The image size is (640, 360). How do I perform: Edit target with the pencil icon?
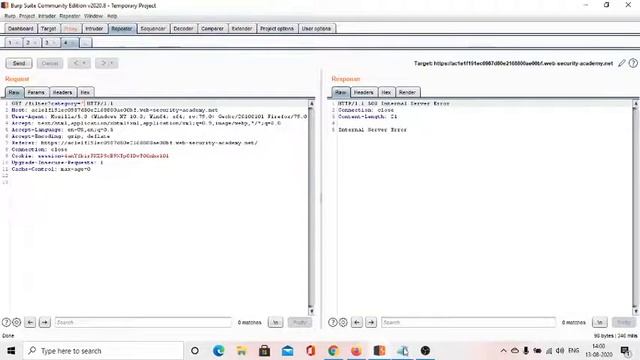pyautogui.click(x=622, y=63)
